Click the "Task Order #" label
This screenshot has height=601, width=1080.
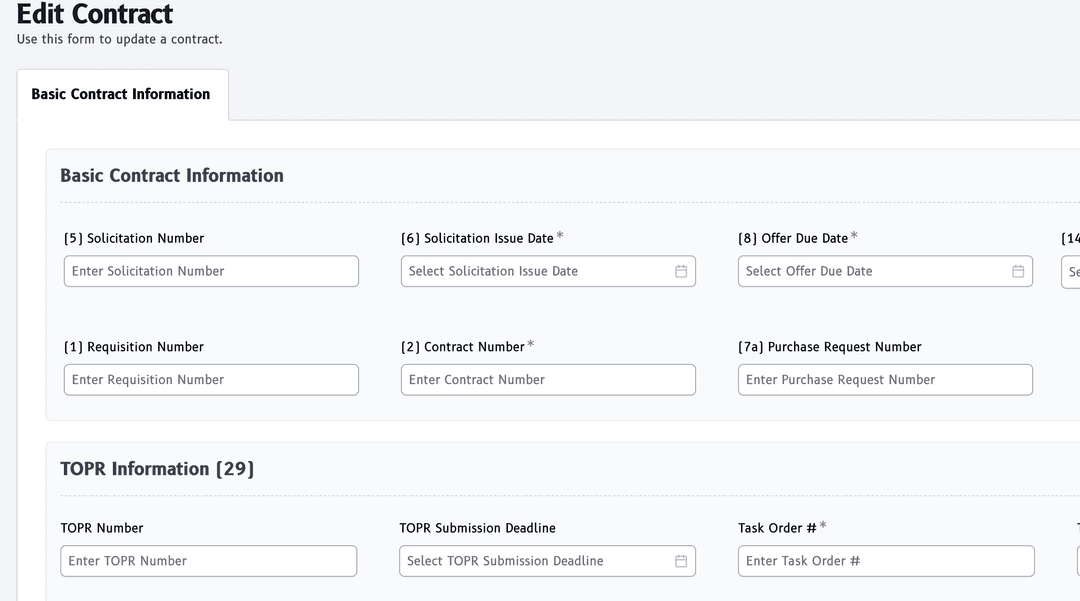pos(777,528)
